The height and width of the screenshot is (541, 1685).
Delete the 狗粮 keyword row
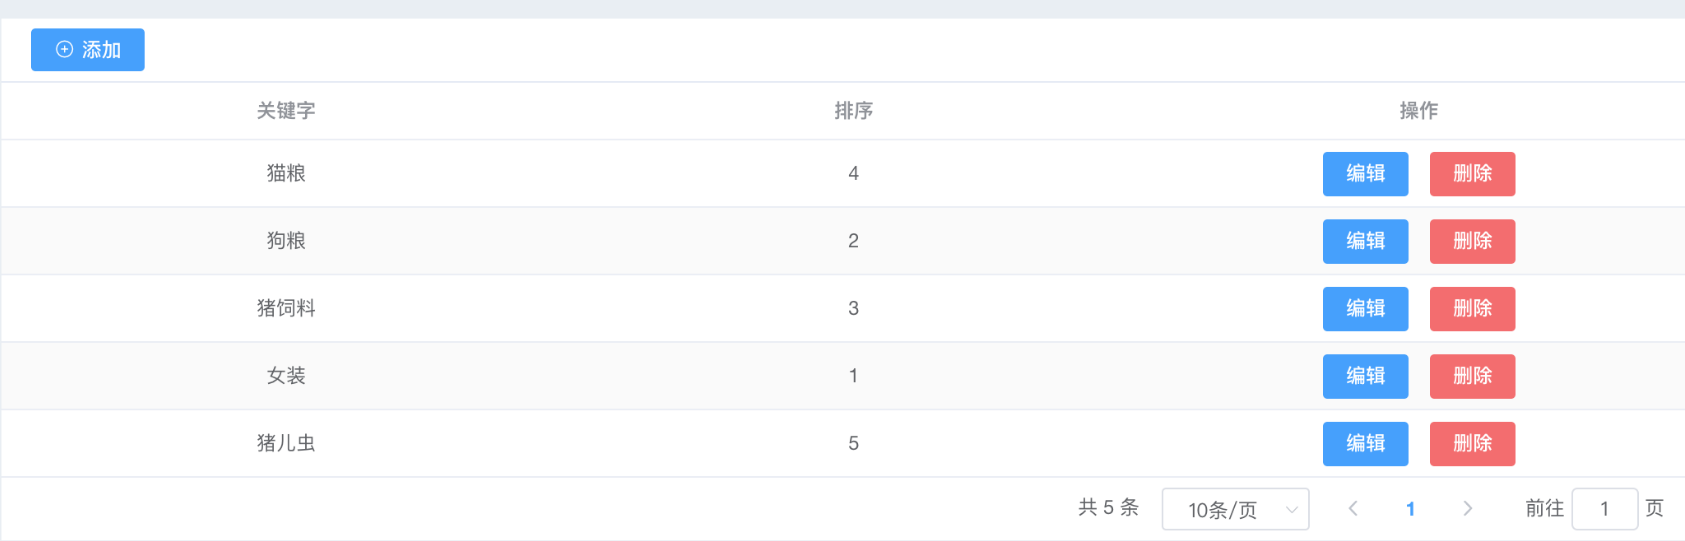coord(1472,241)
